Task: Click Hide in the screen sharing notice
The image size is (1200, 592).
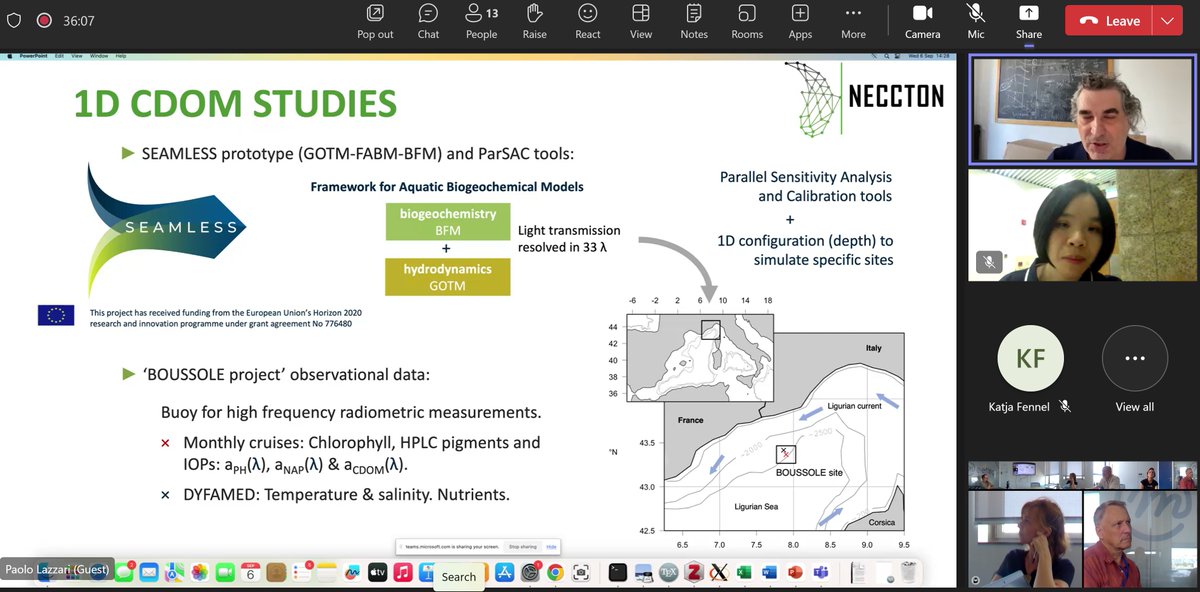Action: click(x=552, y=547)
